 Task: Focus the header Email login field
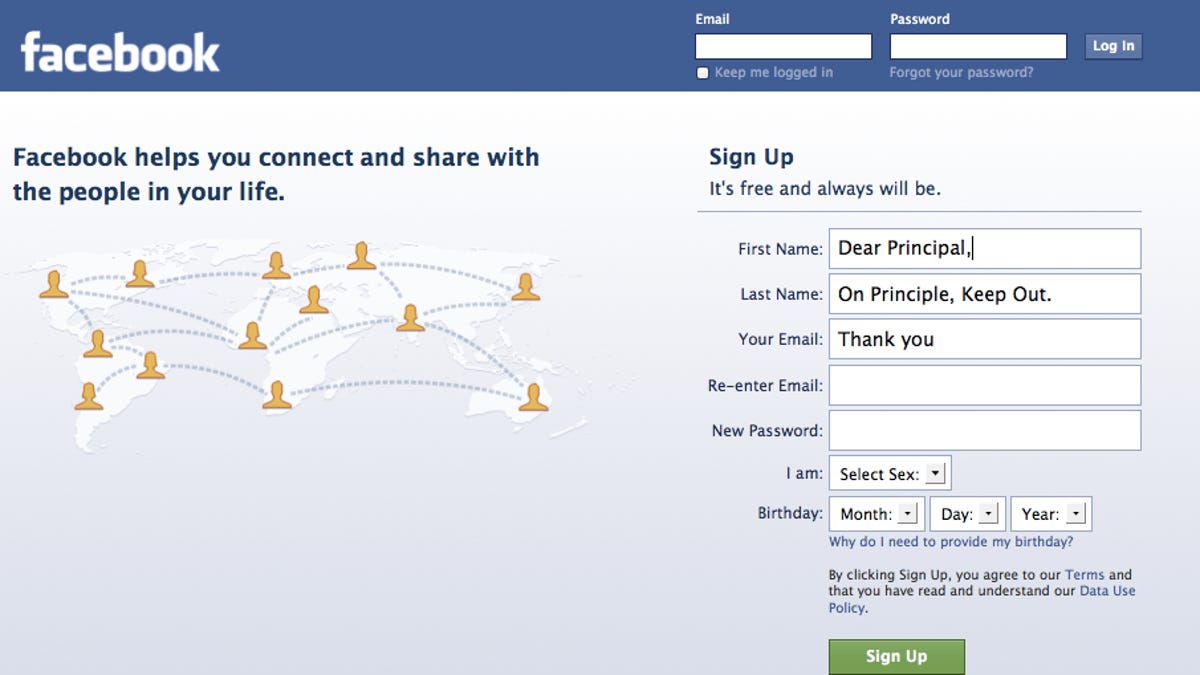[x=783, y=46]
